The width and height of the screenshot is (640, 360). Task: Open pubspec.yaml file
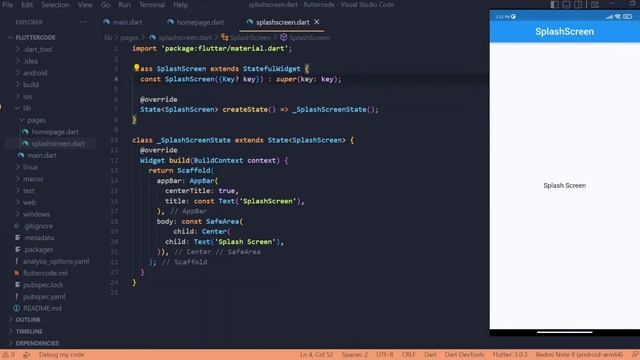click(x=44, y=297)
